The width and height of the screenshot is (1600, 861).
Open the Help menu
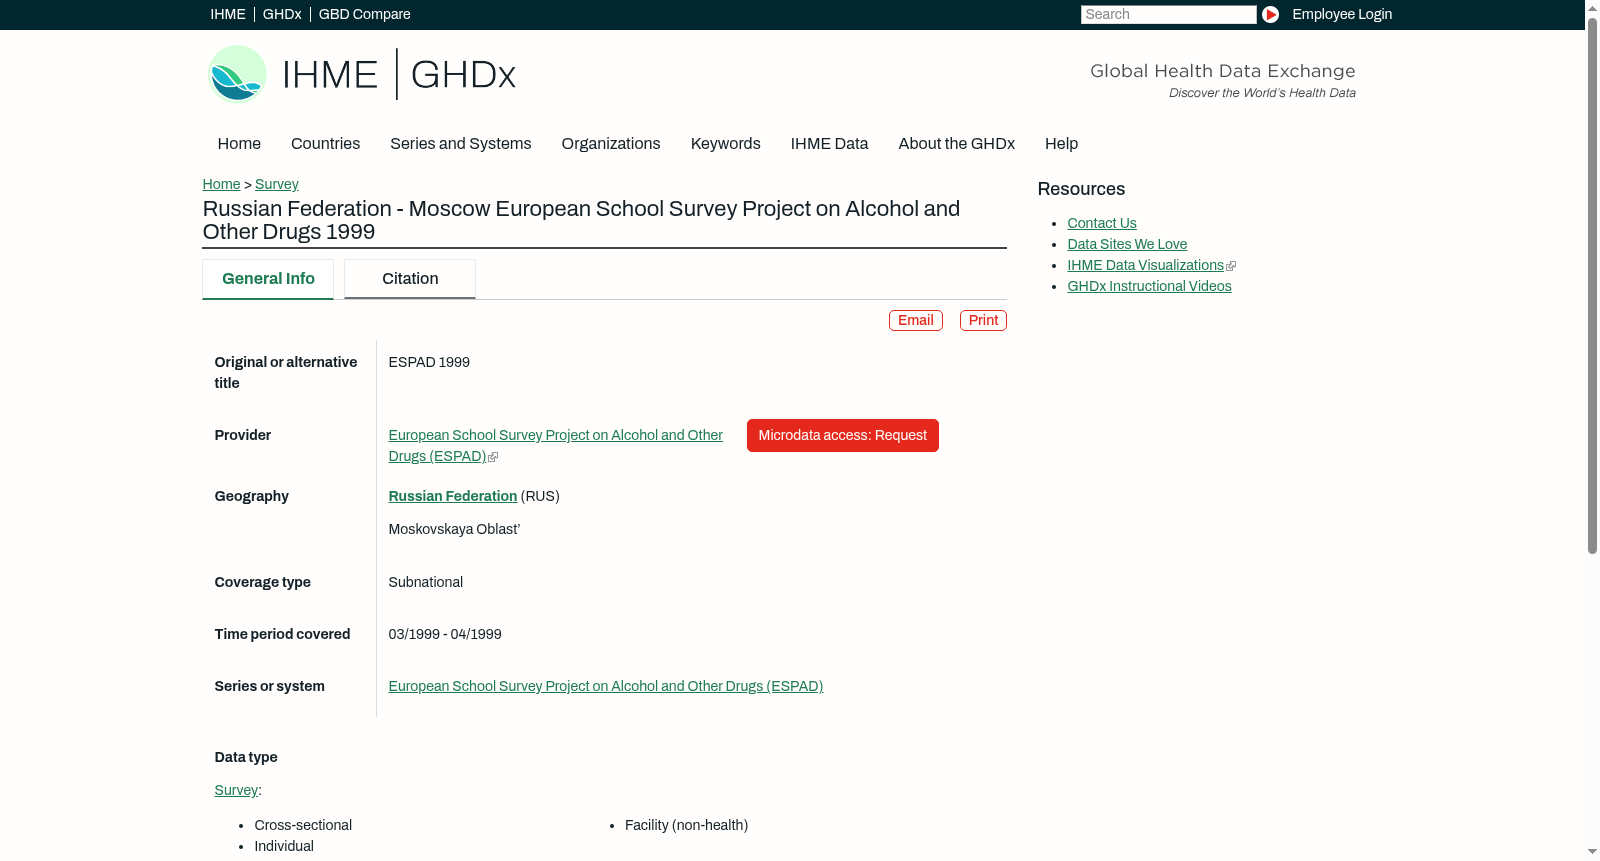click(1061, 143)
